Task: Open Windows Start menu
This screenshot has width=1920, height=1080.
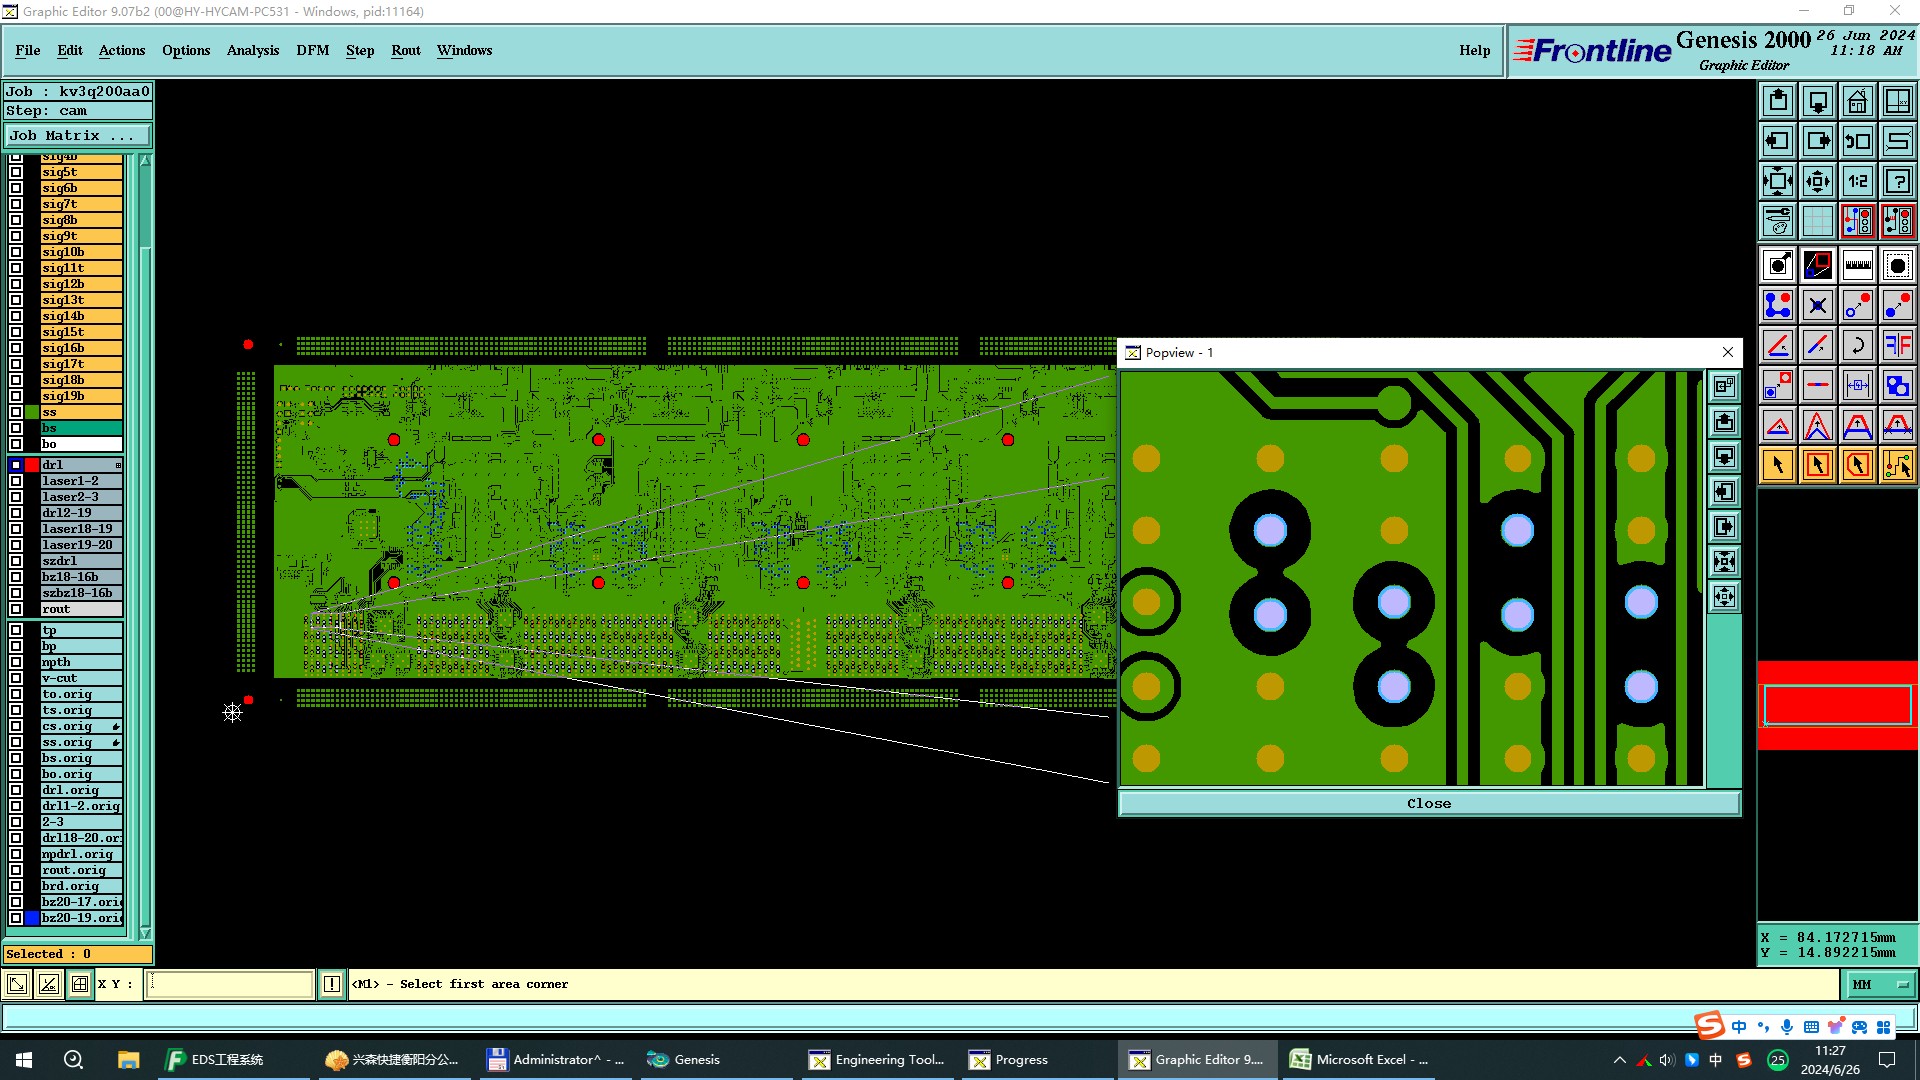Action: click(24, 1060)
